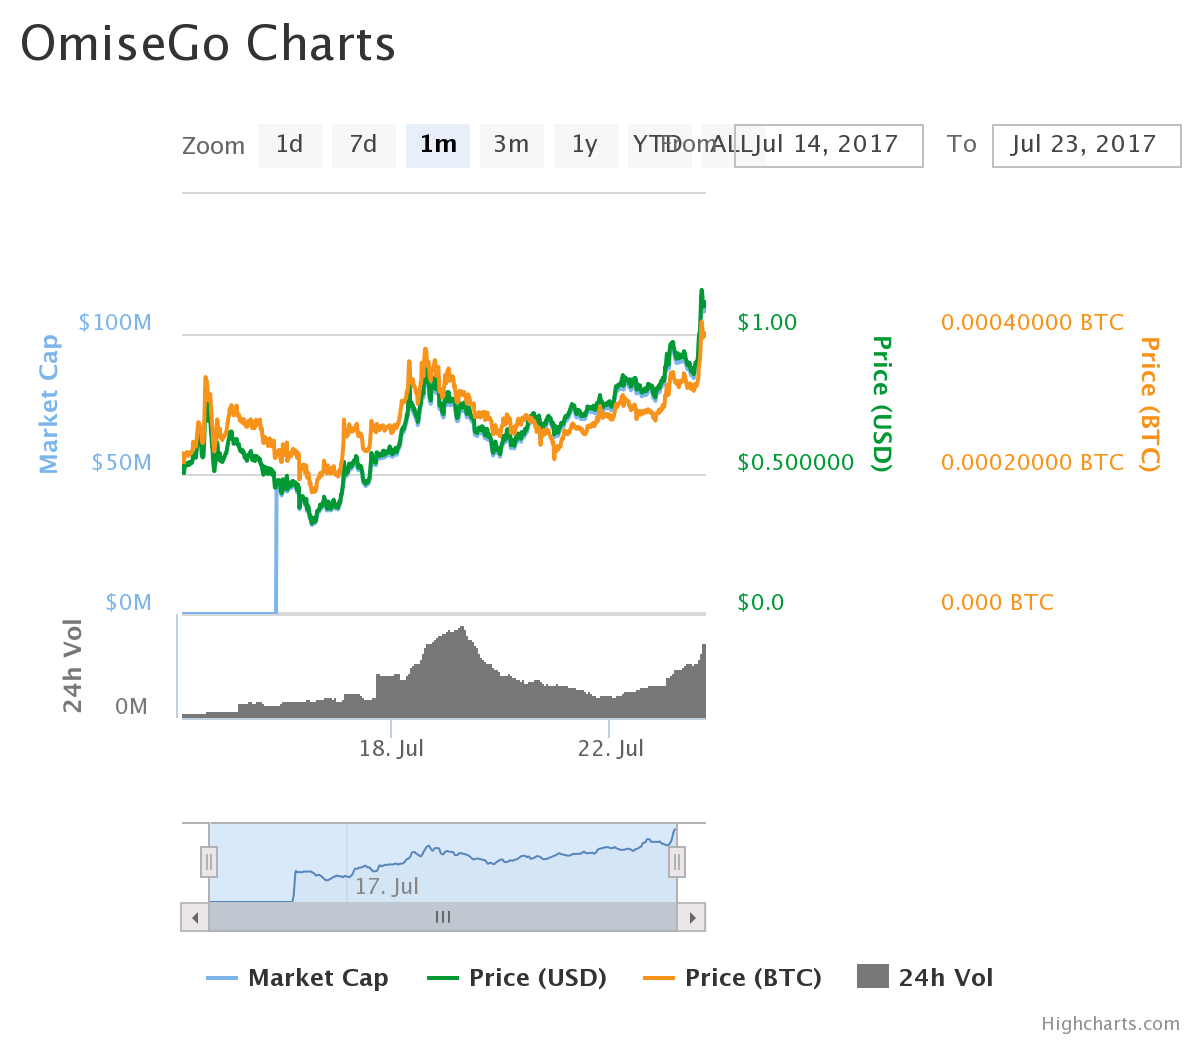This screenshot has height=1040, width=1200.
Task: Click the grip handle on the navigator scrollbar
Action: point(441,916)
